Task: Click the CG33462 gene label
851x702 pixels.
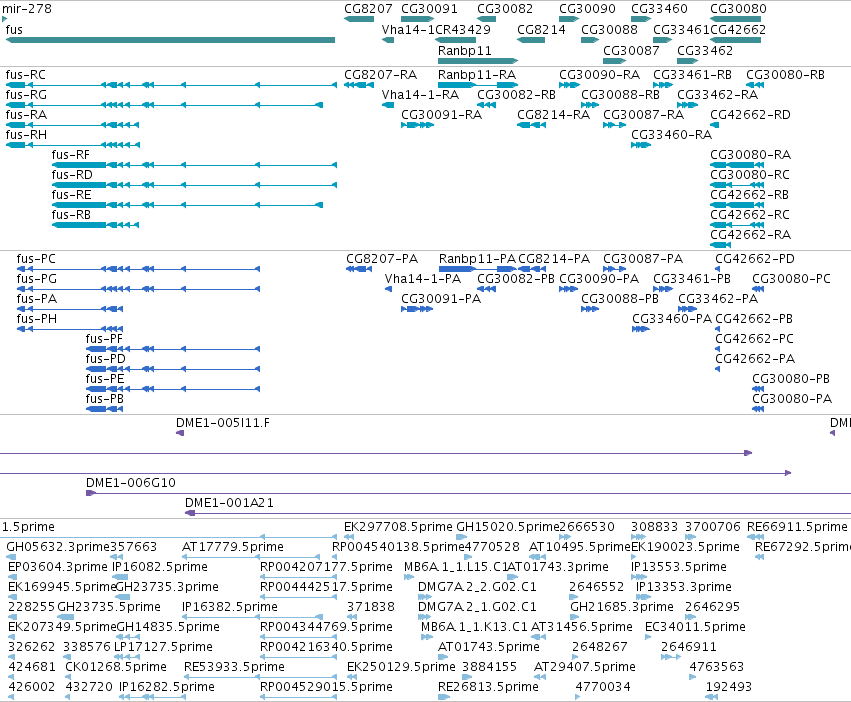Action: (x=705, y=50)
